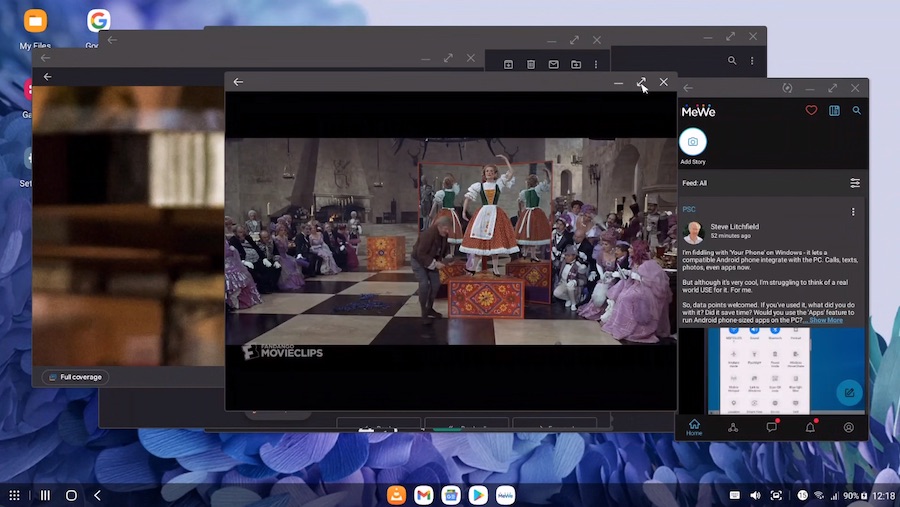This screenshot has height=507, width=900.
Task: Open three-dot menu in rear window
Action: 752,60
